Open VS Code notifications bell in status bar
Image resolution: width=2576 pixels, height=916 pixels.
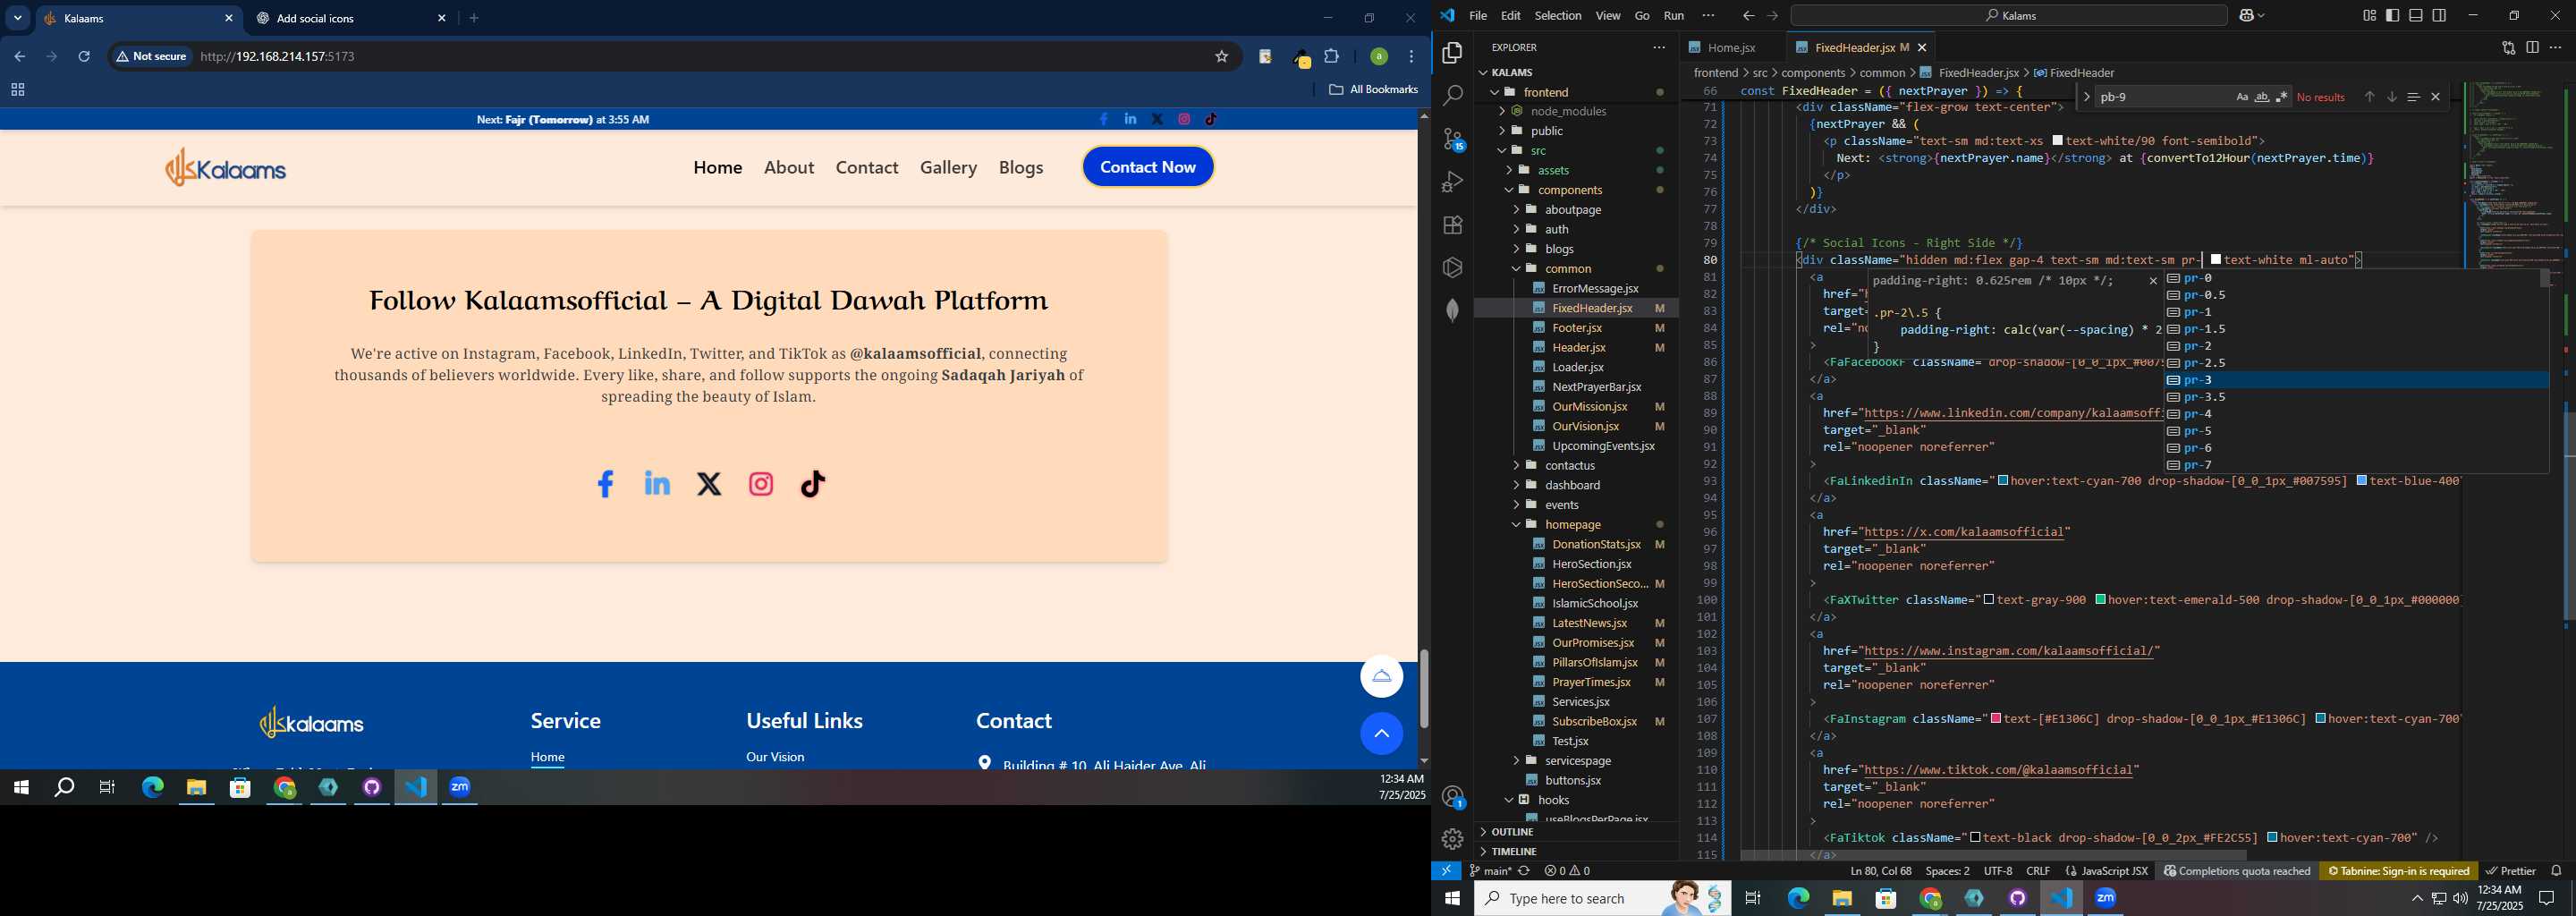tap(2556, 871)
